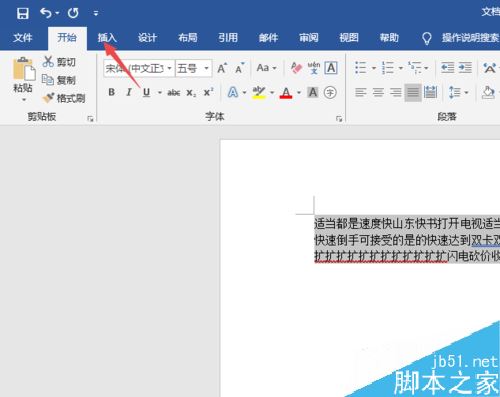Viewport: 500px width, 397px height.
Task: Expand the numbering library dropdown arrow
Action: [x=401, y=68]
